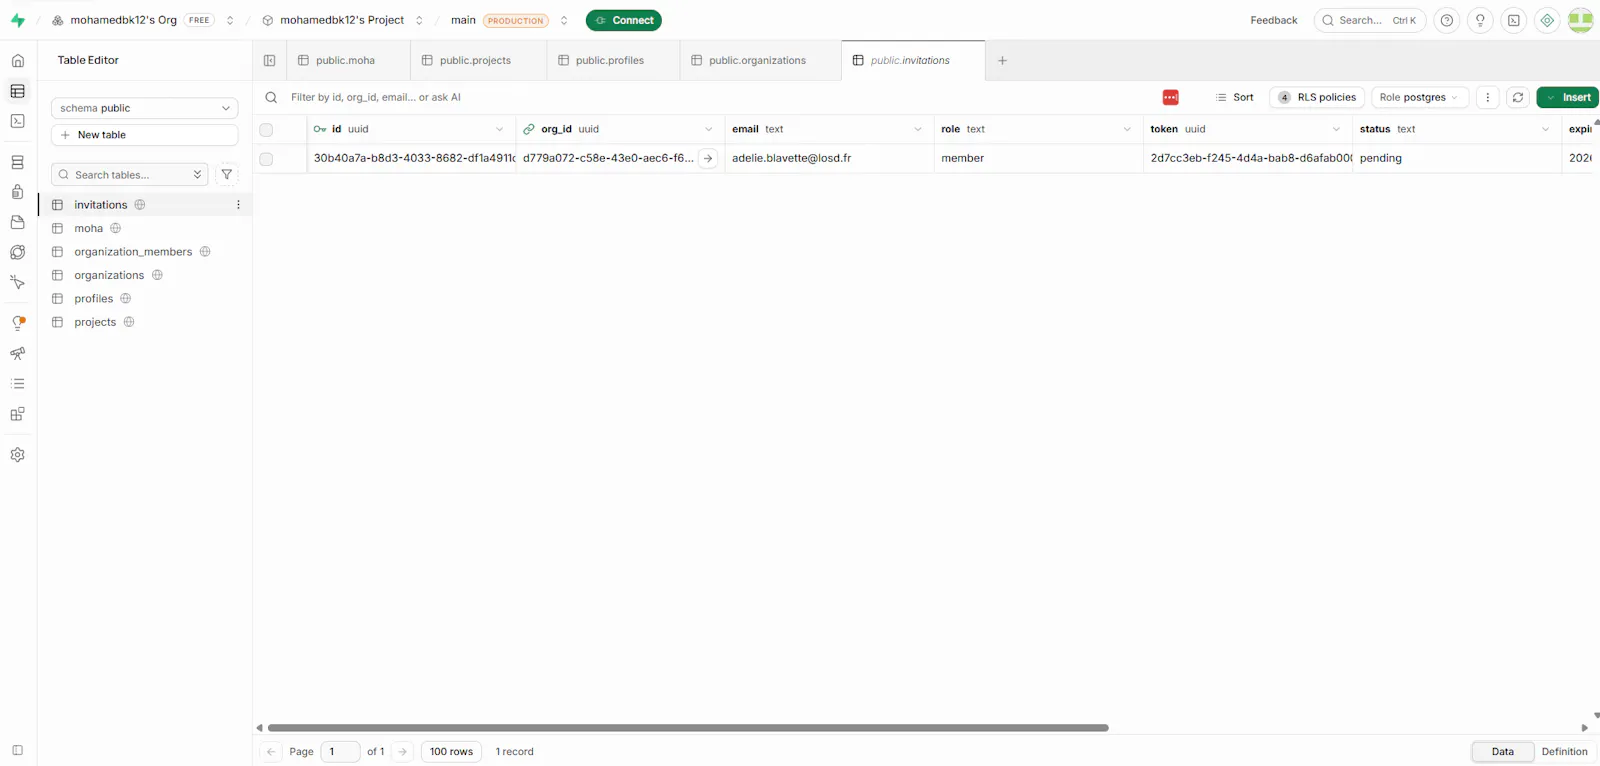Open the schema public dropdown
The image size is (1600, 766).
tap(145, 108)
